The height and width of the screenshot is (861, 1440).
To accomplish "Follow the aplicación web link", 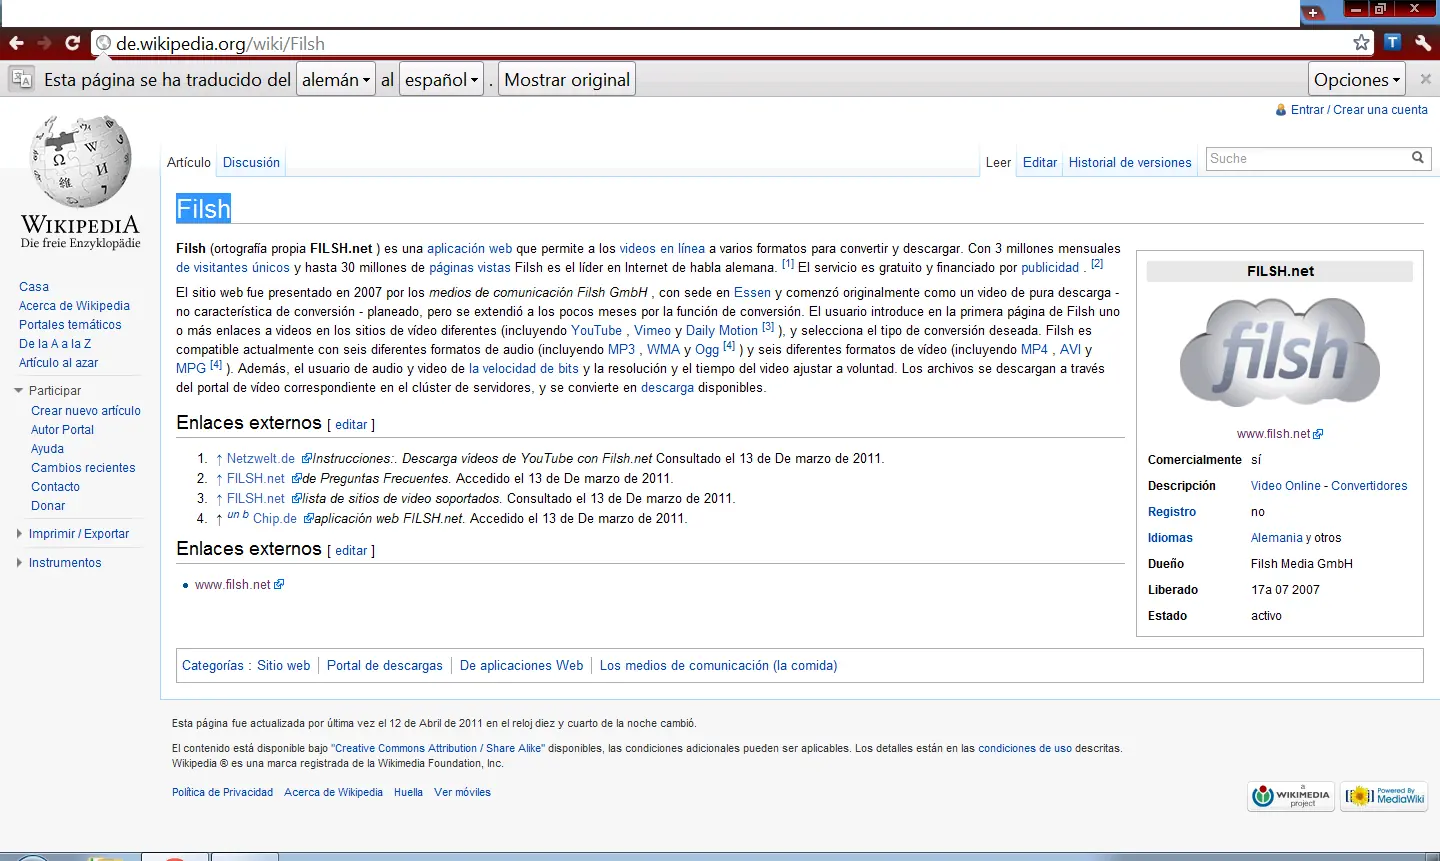I will coord(469,249).
